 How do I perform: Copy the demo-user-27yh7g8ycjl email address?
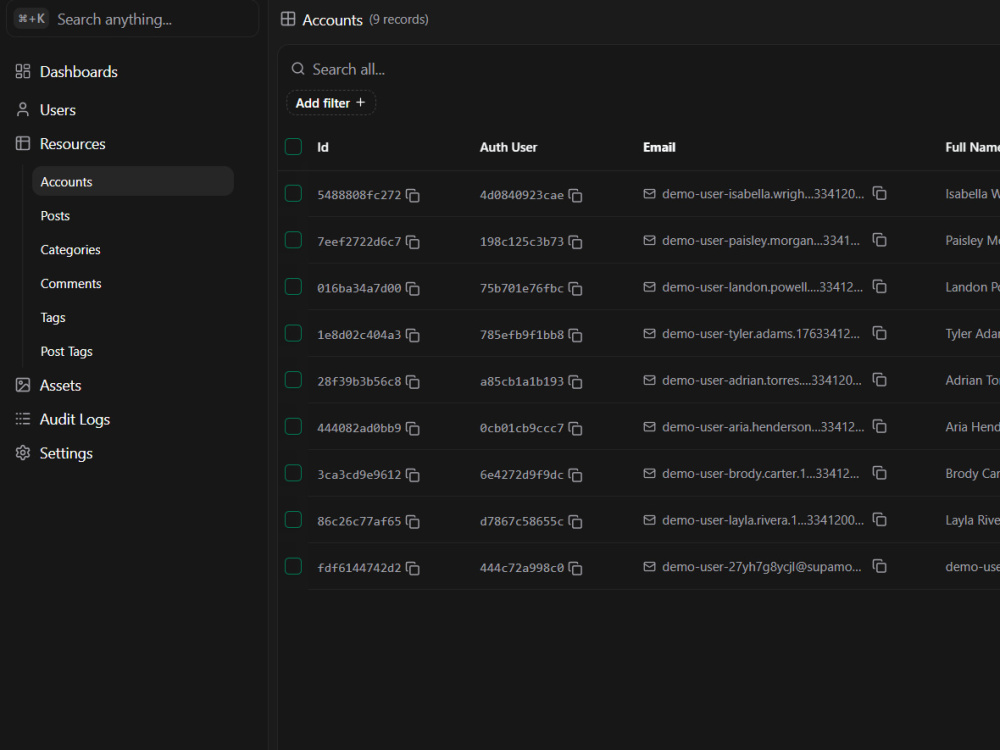[x=879, y=566]
